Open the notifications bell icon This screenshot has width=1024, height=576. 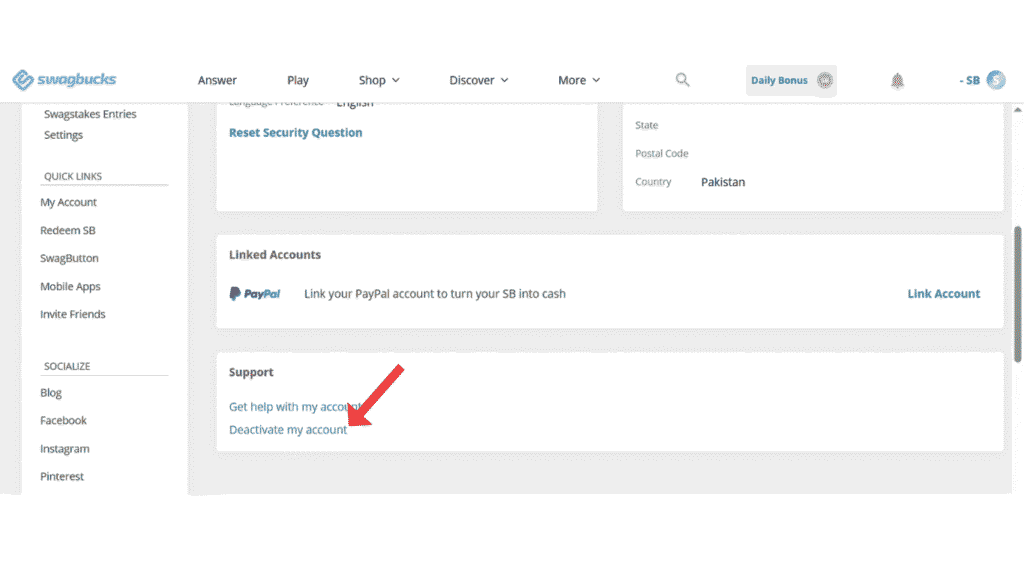tap(897, 80)
